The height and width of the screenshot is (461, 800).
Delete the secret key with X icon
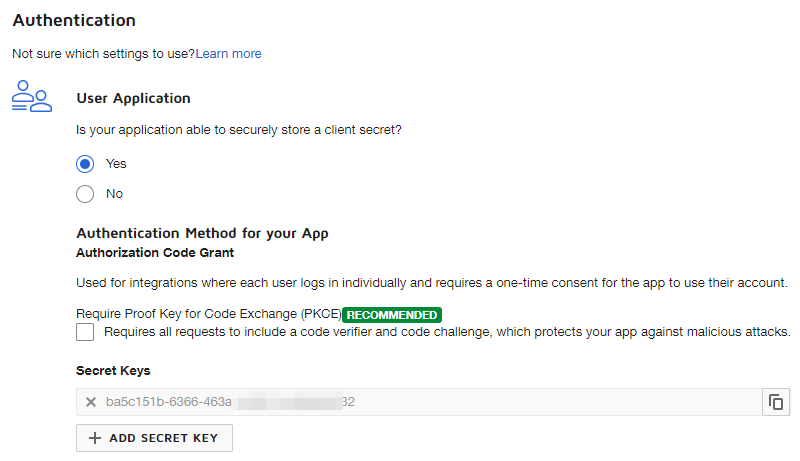tap(91, 402)
